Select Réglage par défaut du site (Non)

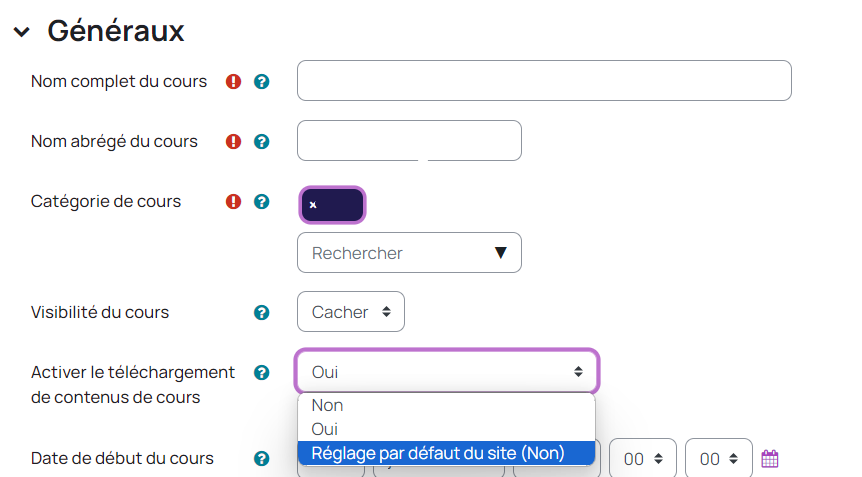point(438,453)
